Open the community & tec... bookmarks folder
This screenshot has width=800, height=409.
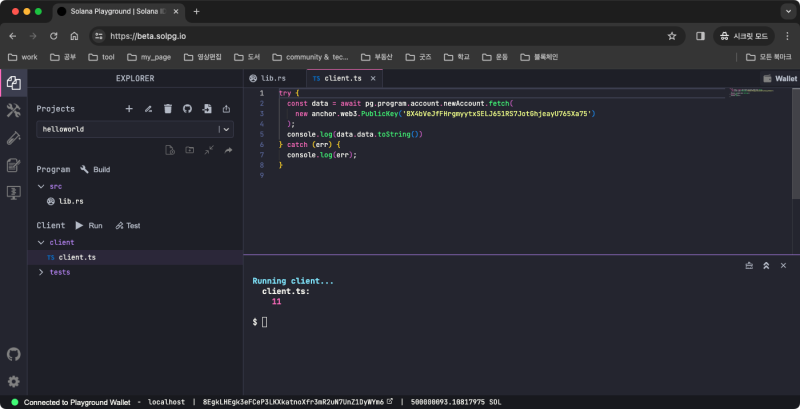311,57
